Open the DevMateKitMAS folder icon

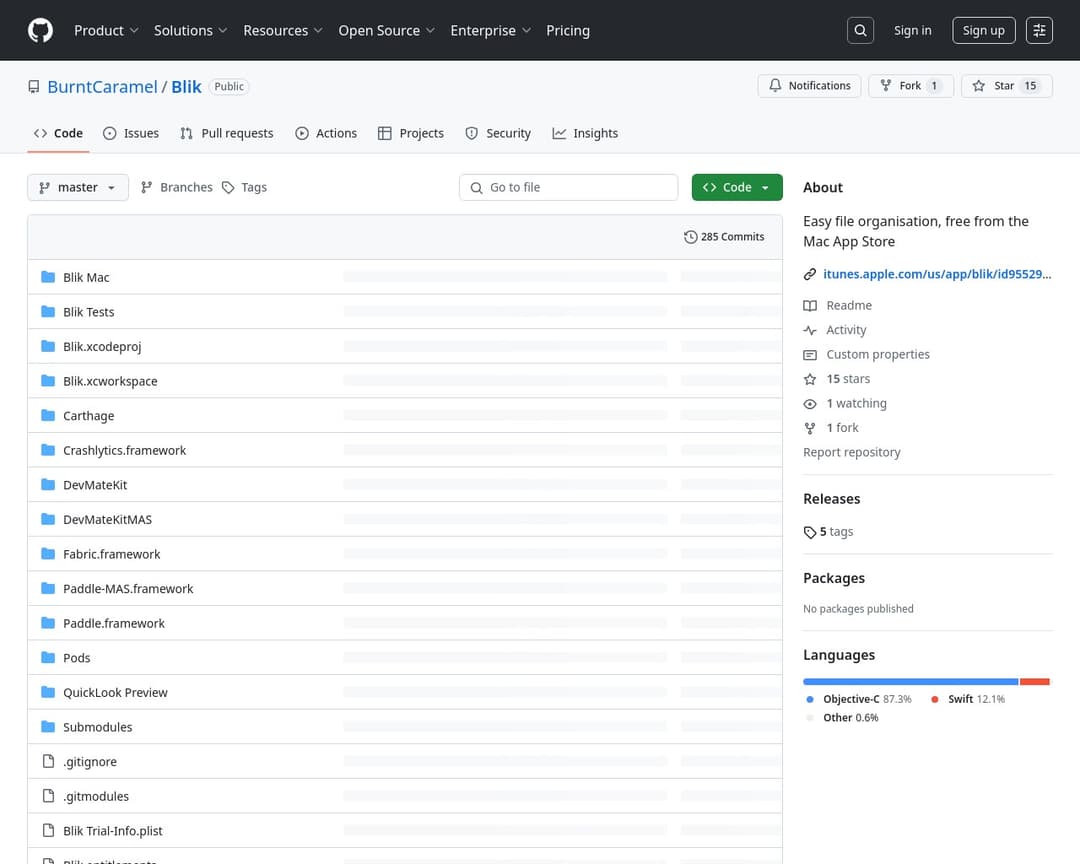click(x=48, y=519)
